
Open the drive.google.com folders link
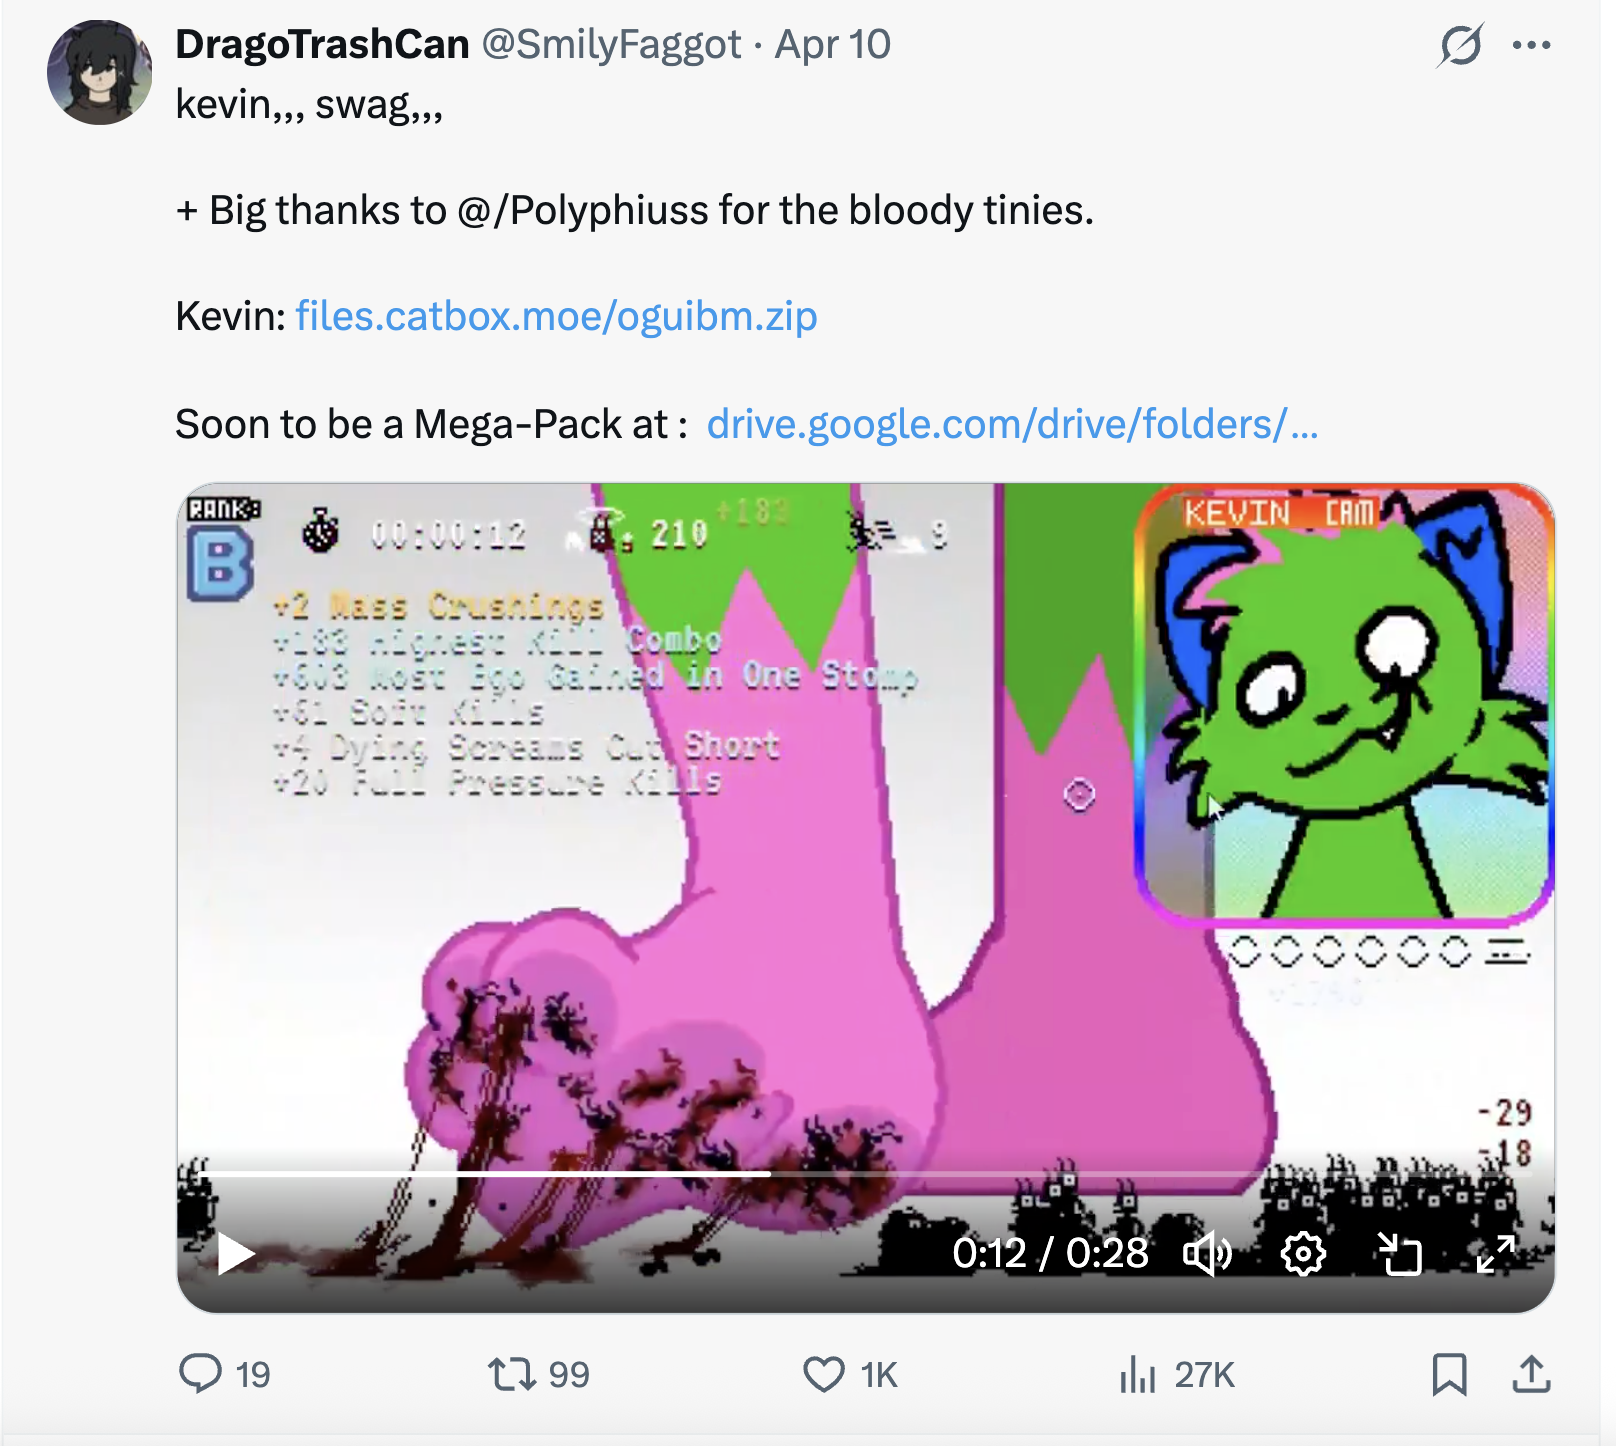tap(1012, 424)
